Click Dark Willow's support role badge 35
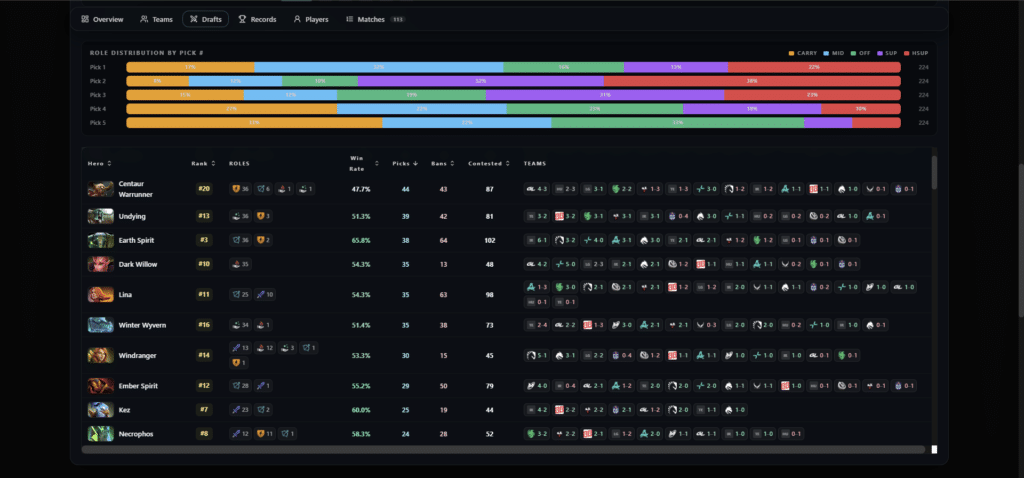The height and width of the screenshot is (478, 1024). [240, 264]
